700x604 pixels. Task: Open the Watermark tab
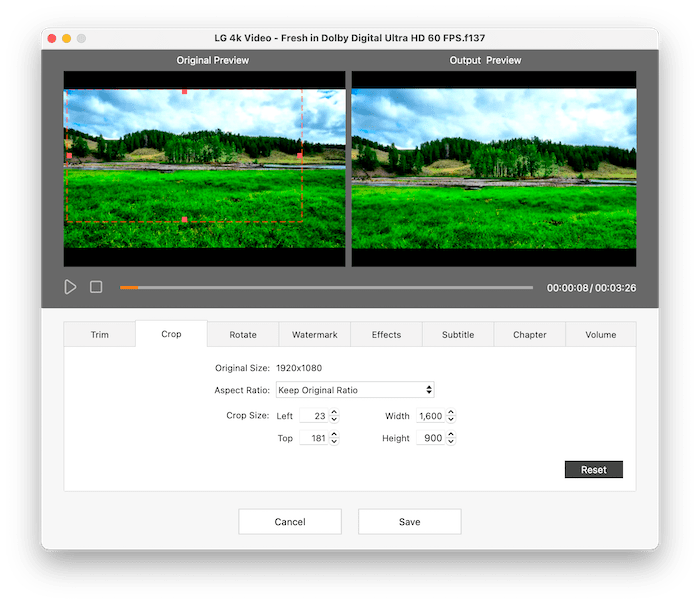click(x=314, y=335)
